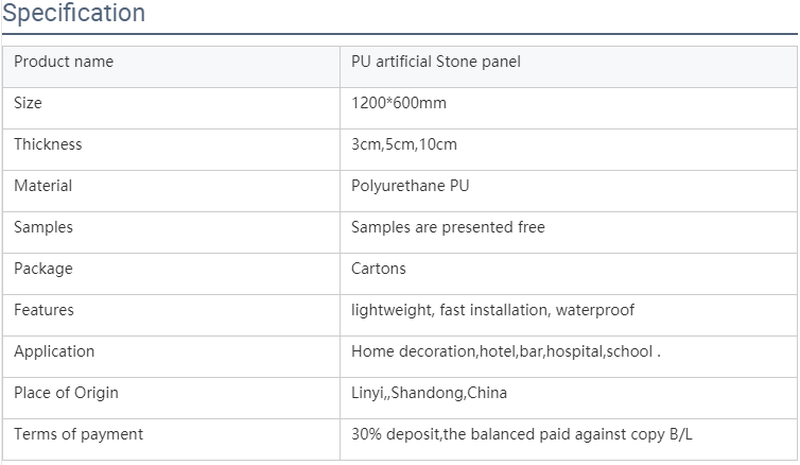800x465 pixels.
Task: Select the Cartons package value
Action: (x=379, y=269)
